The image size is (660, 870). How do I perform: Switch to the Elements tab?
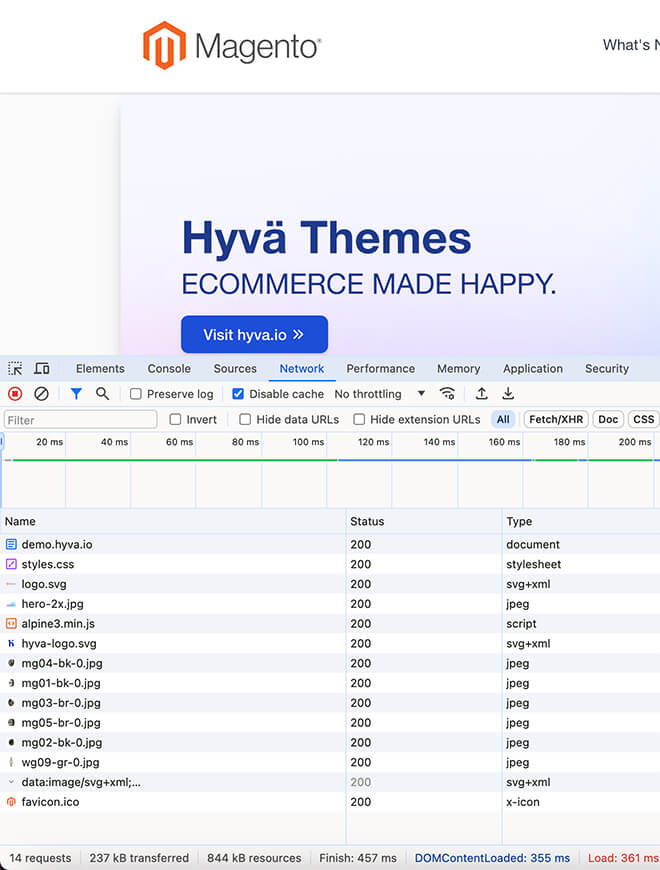tap(100, 368)
